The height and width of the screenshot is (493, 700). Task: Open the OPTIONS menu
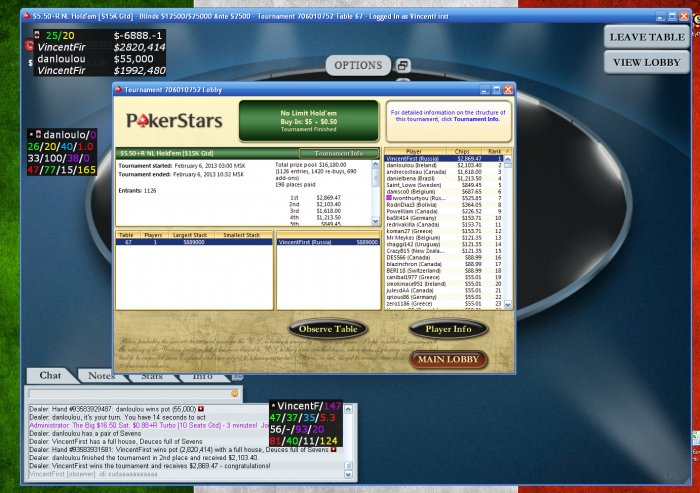point(358,66)
